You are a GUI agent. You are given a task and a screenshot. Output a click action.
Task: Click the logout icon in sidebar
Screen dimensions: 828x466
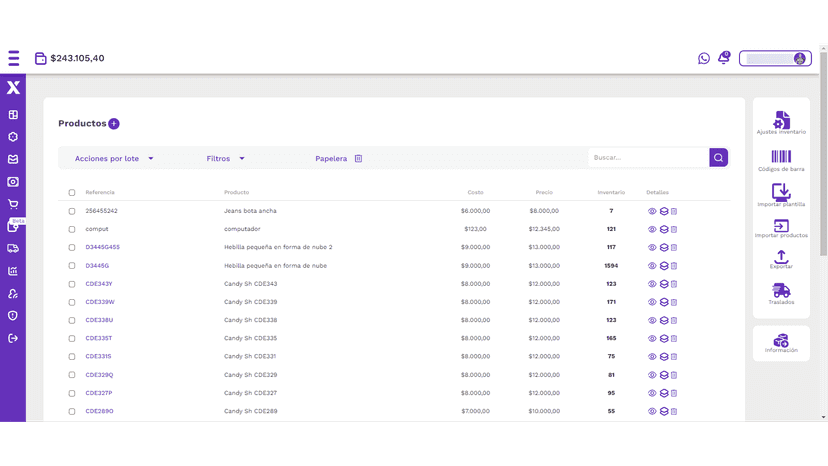tap(13, 338)
